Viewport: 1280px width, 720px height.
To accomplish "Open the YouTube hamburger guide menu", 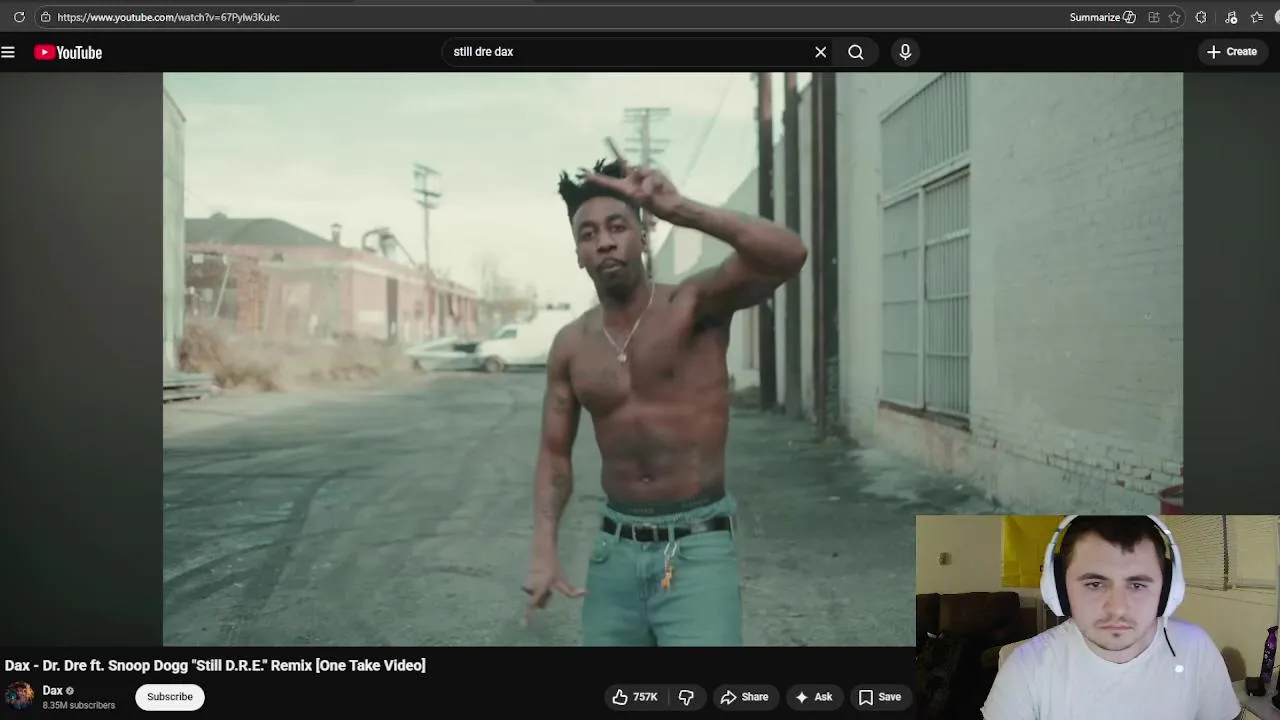I will click(x=8, y=52).
